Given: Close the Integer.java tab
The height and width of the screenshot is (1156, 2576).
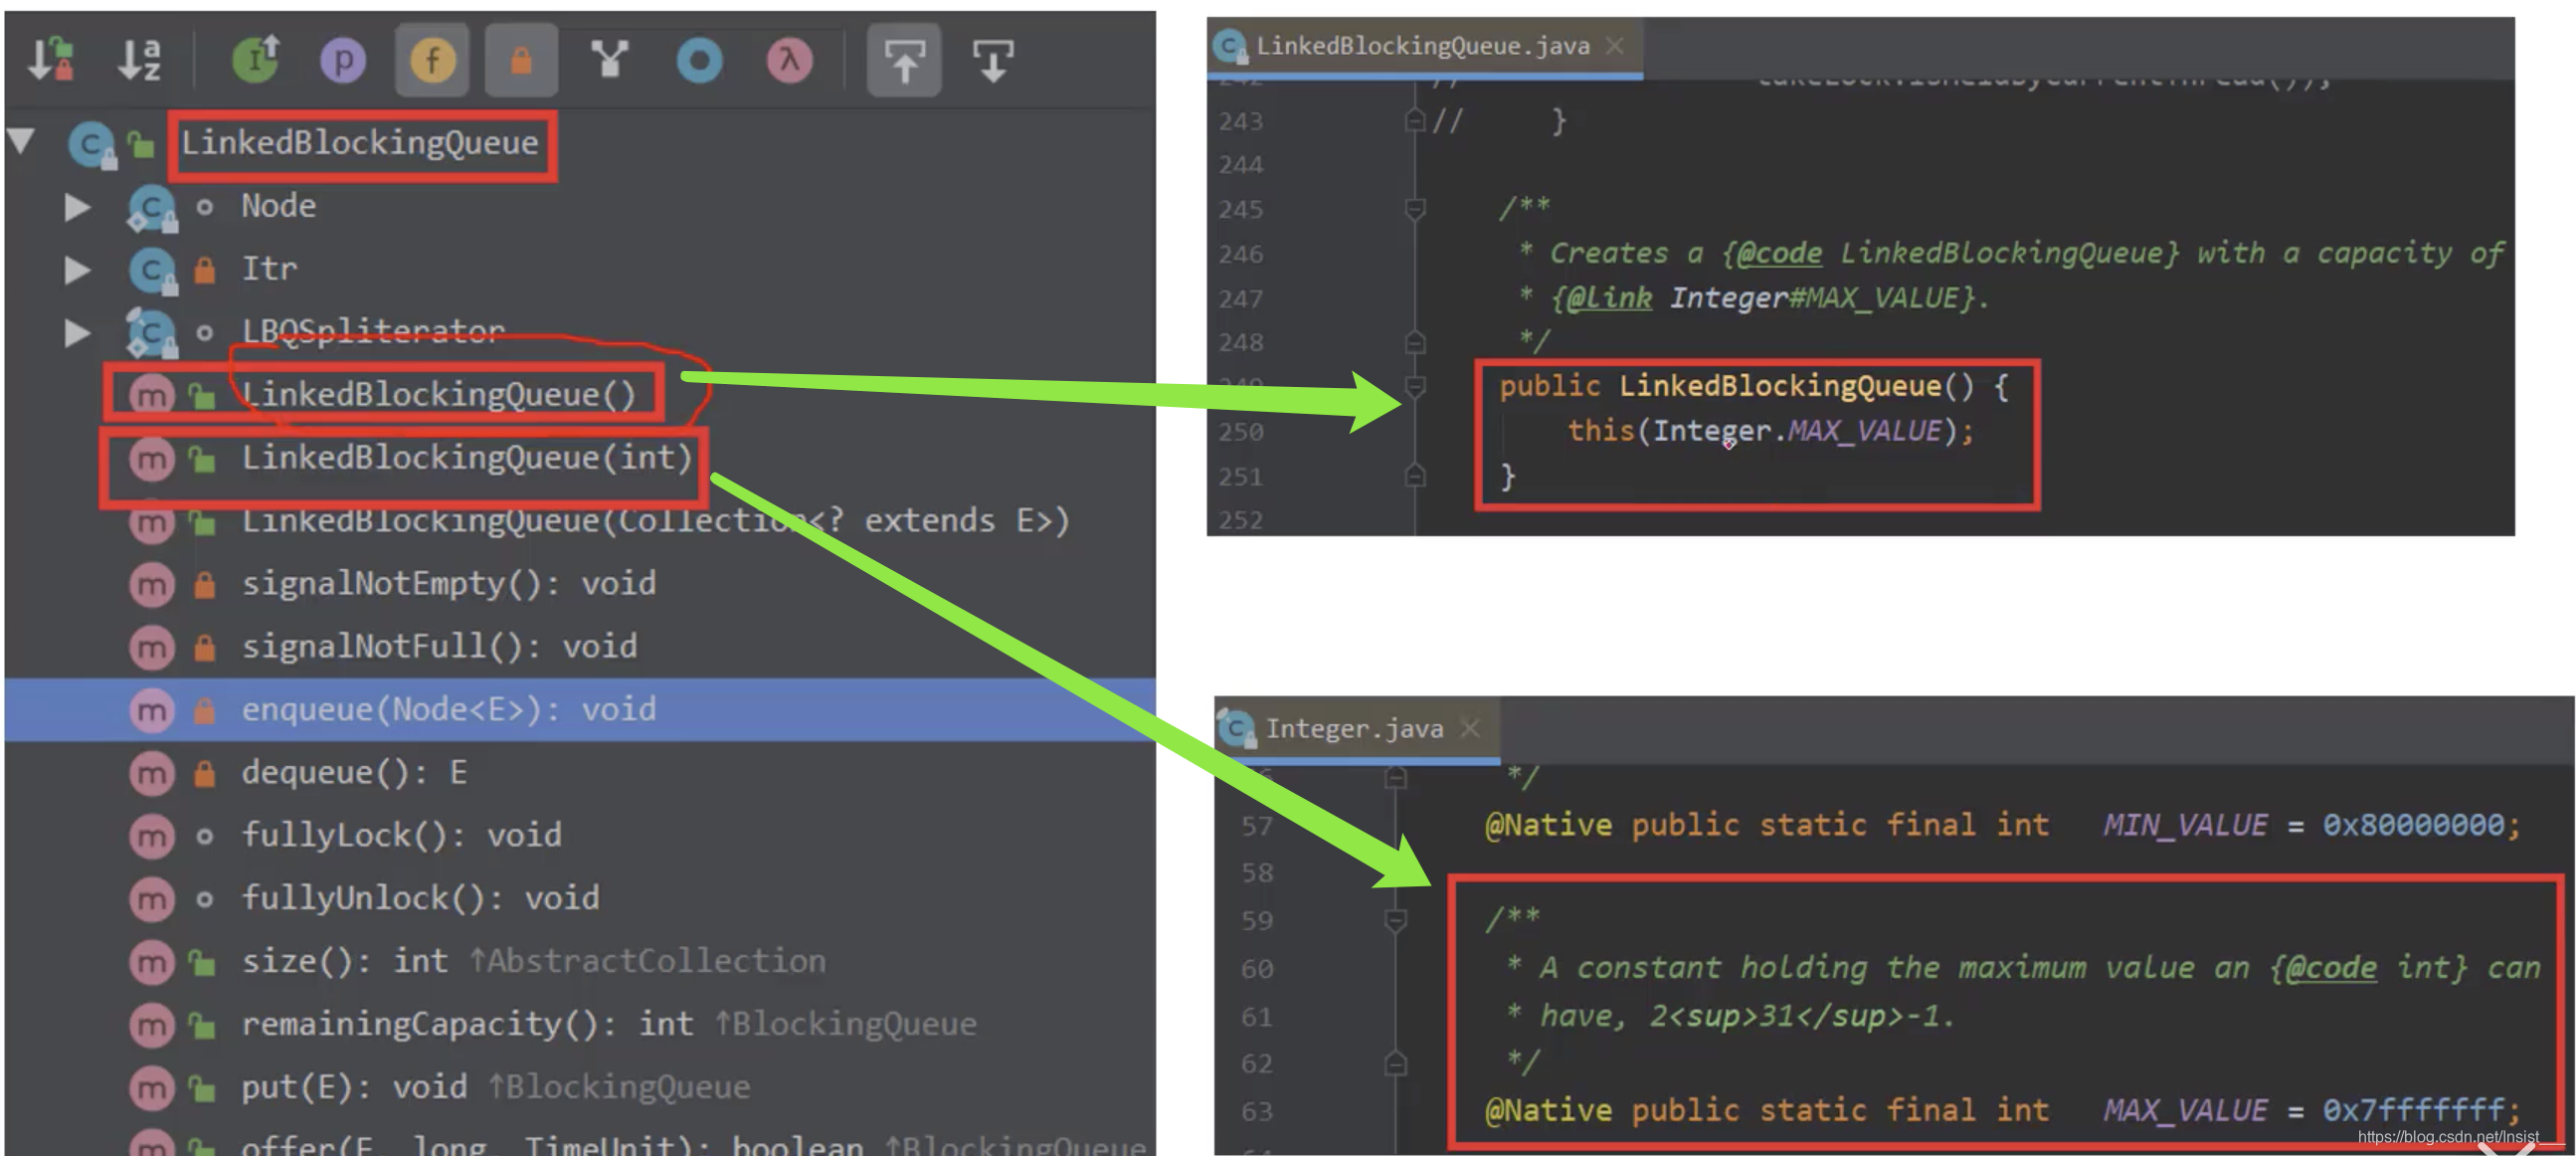Looking at the screenshot, I should (1469, 728).
